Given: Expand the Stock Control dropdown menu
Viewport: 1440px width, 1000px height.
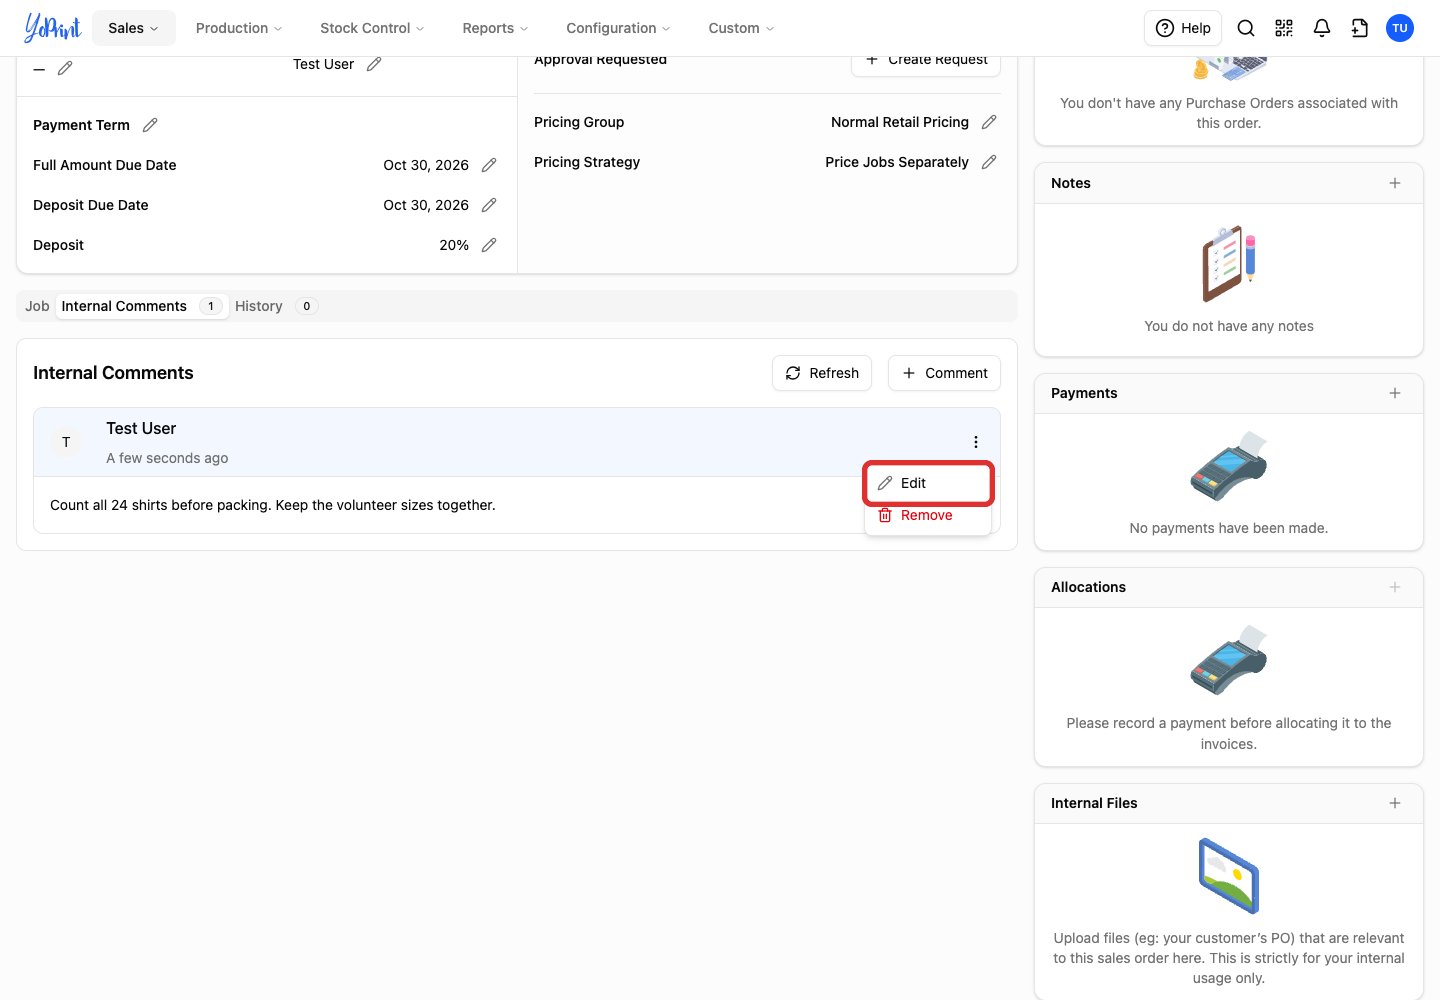Looking at the screenshot, I should [x=372, y=28].
